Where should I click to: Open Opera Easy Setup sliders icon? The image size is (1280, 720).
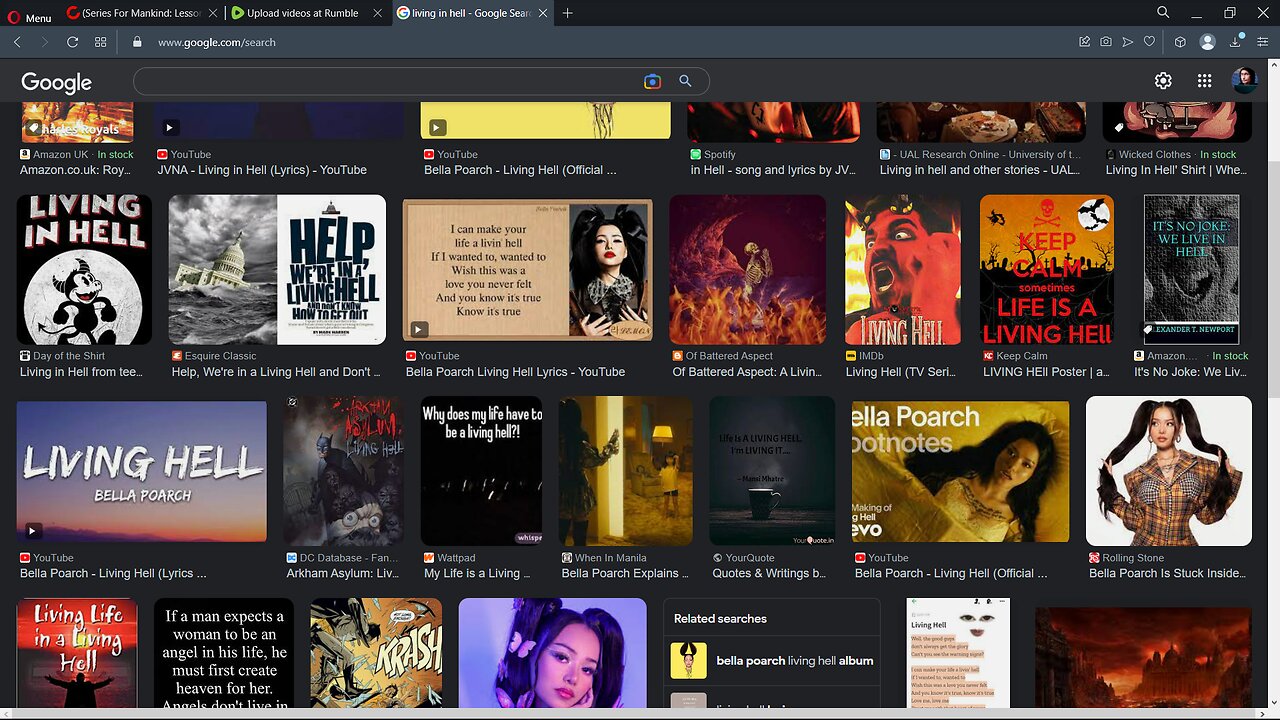pos(1263,42)
